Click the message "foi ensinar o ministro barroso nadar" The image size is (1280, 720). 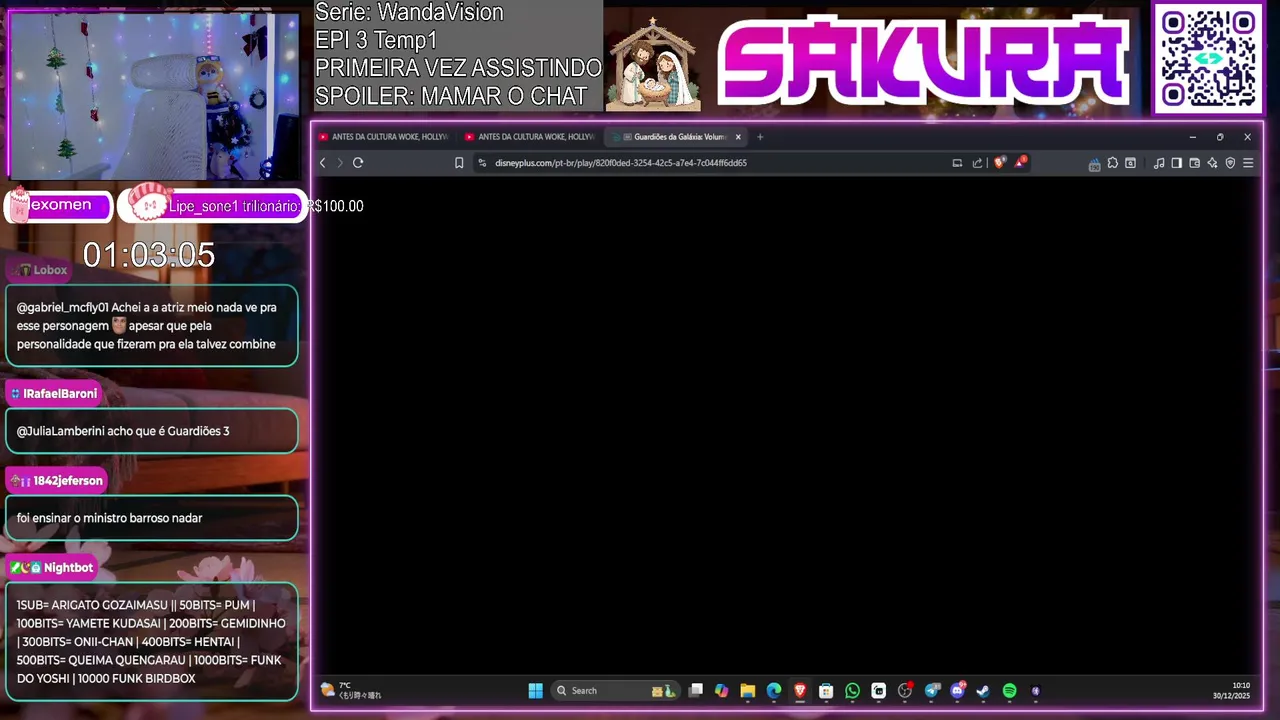[109, 518]
